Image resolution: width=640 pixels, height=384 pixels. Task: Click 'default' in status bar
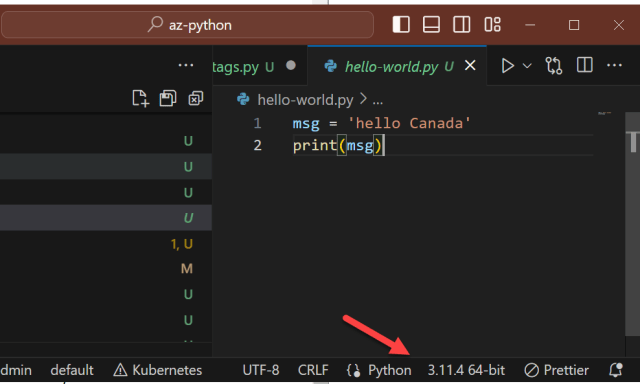coord(72,370)
